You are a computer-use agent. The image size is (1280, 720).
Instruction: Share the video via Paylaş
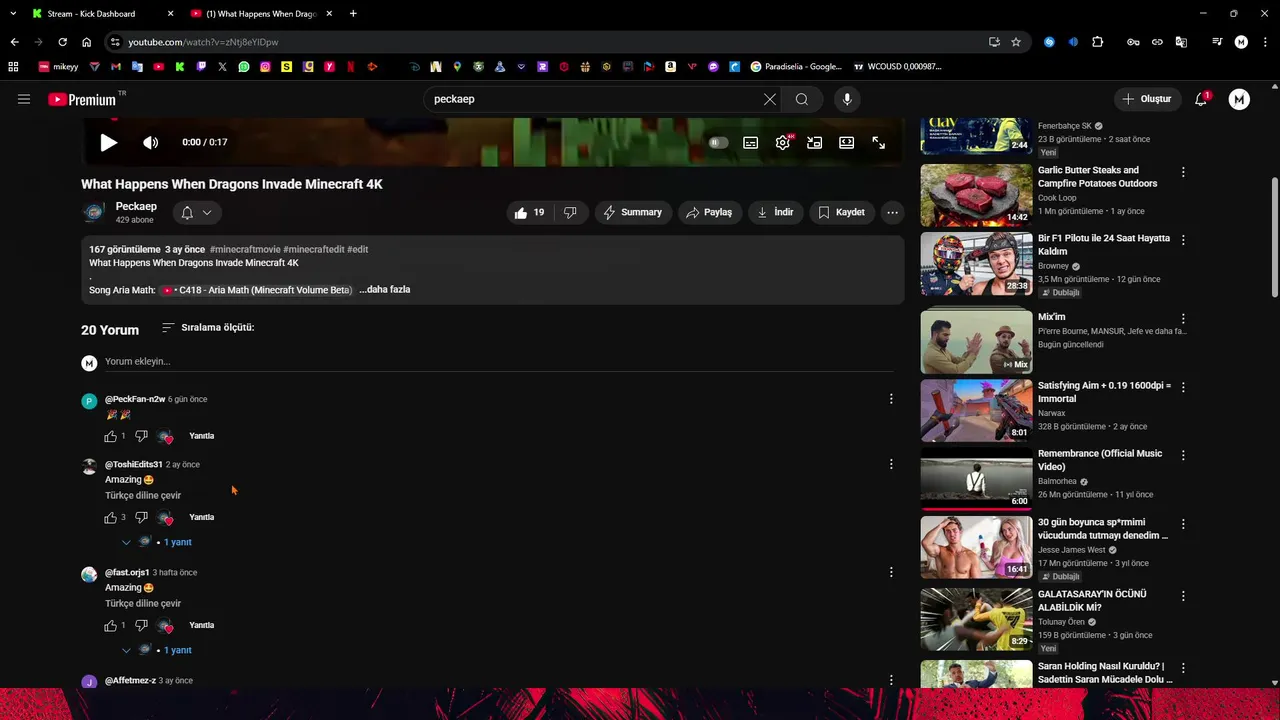tap(708, 212)
